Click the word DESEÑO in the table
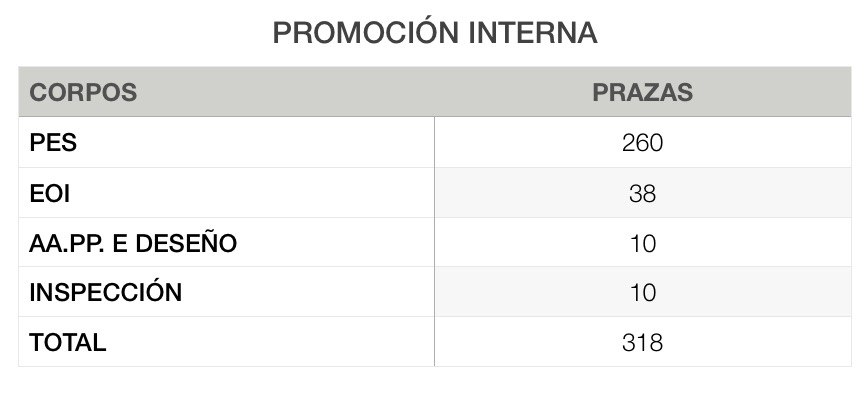Viewport: 868px width, 402px height. coord(186,243)
